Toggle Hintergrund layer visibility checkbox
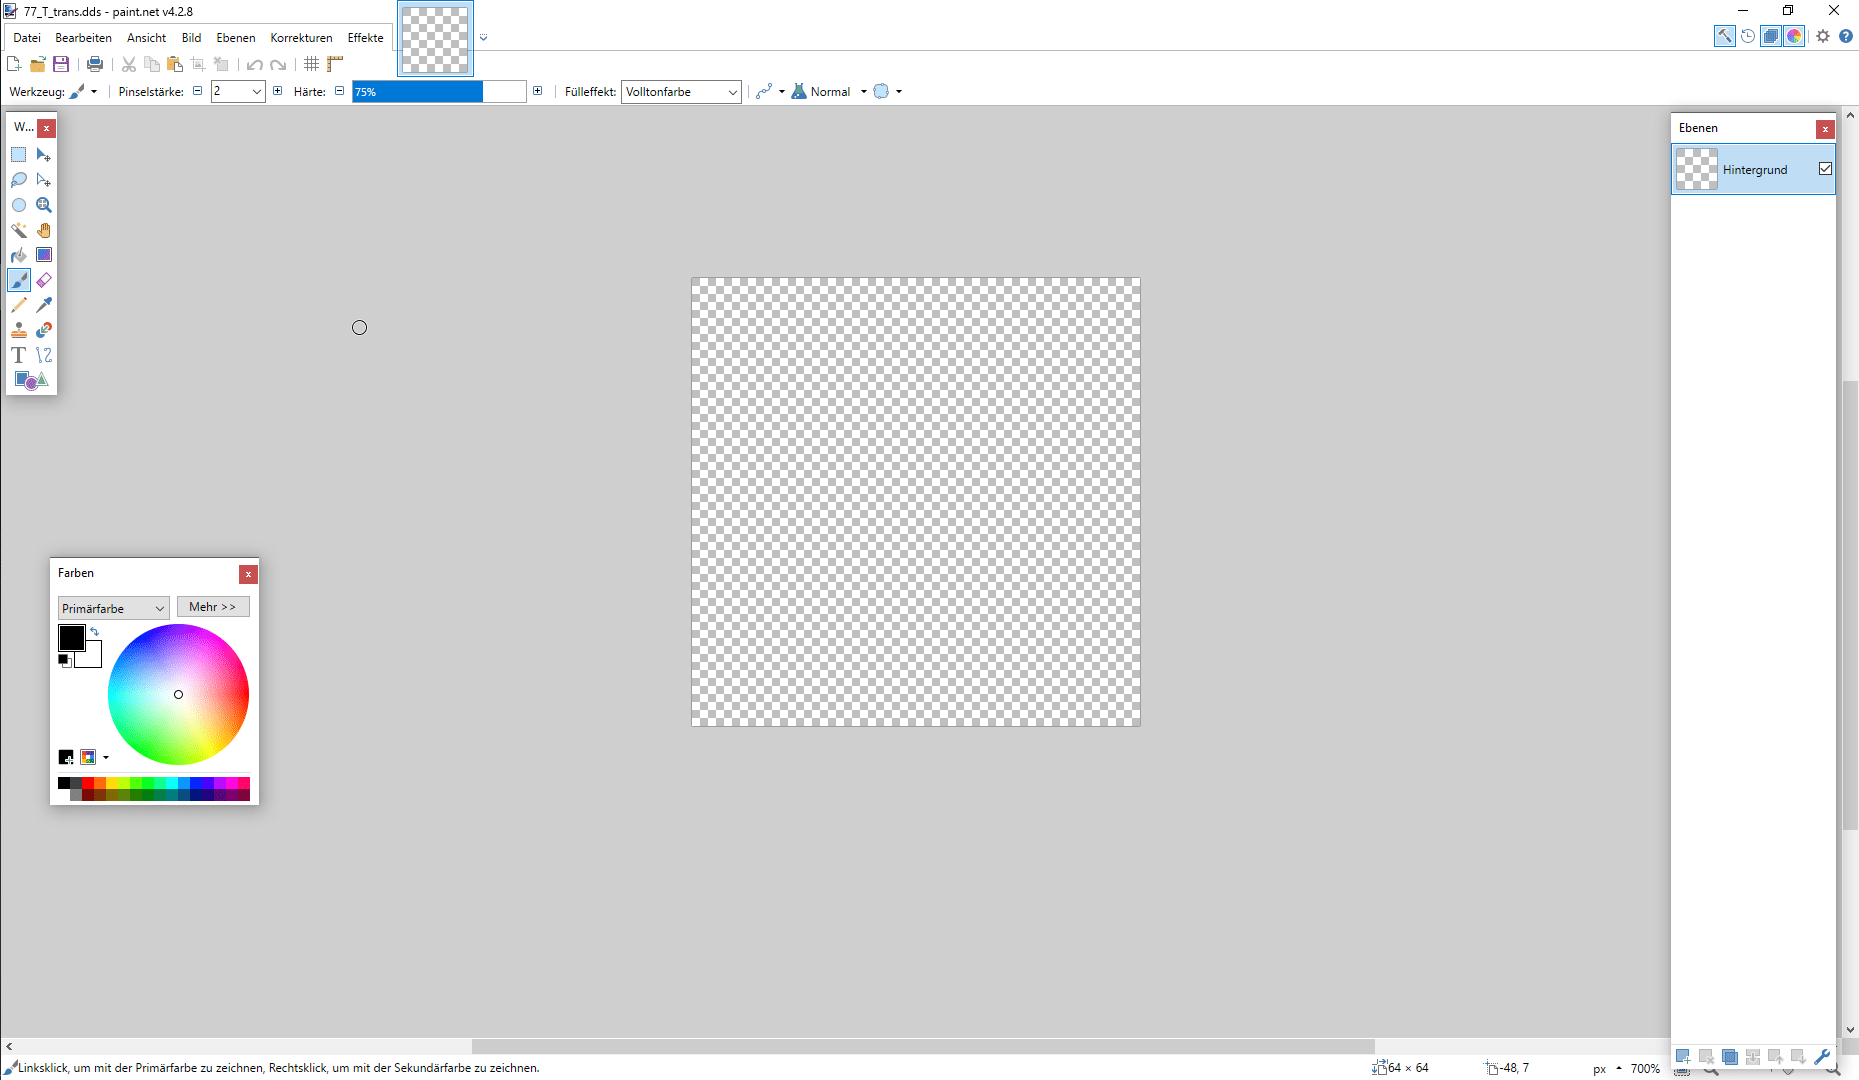This screenshot has width=1859, height=1080. [1825, 169]
